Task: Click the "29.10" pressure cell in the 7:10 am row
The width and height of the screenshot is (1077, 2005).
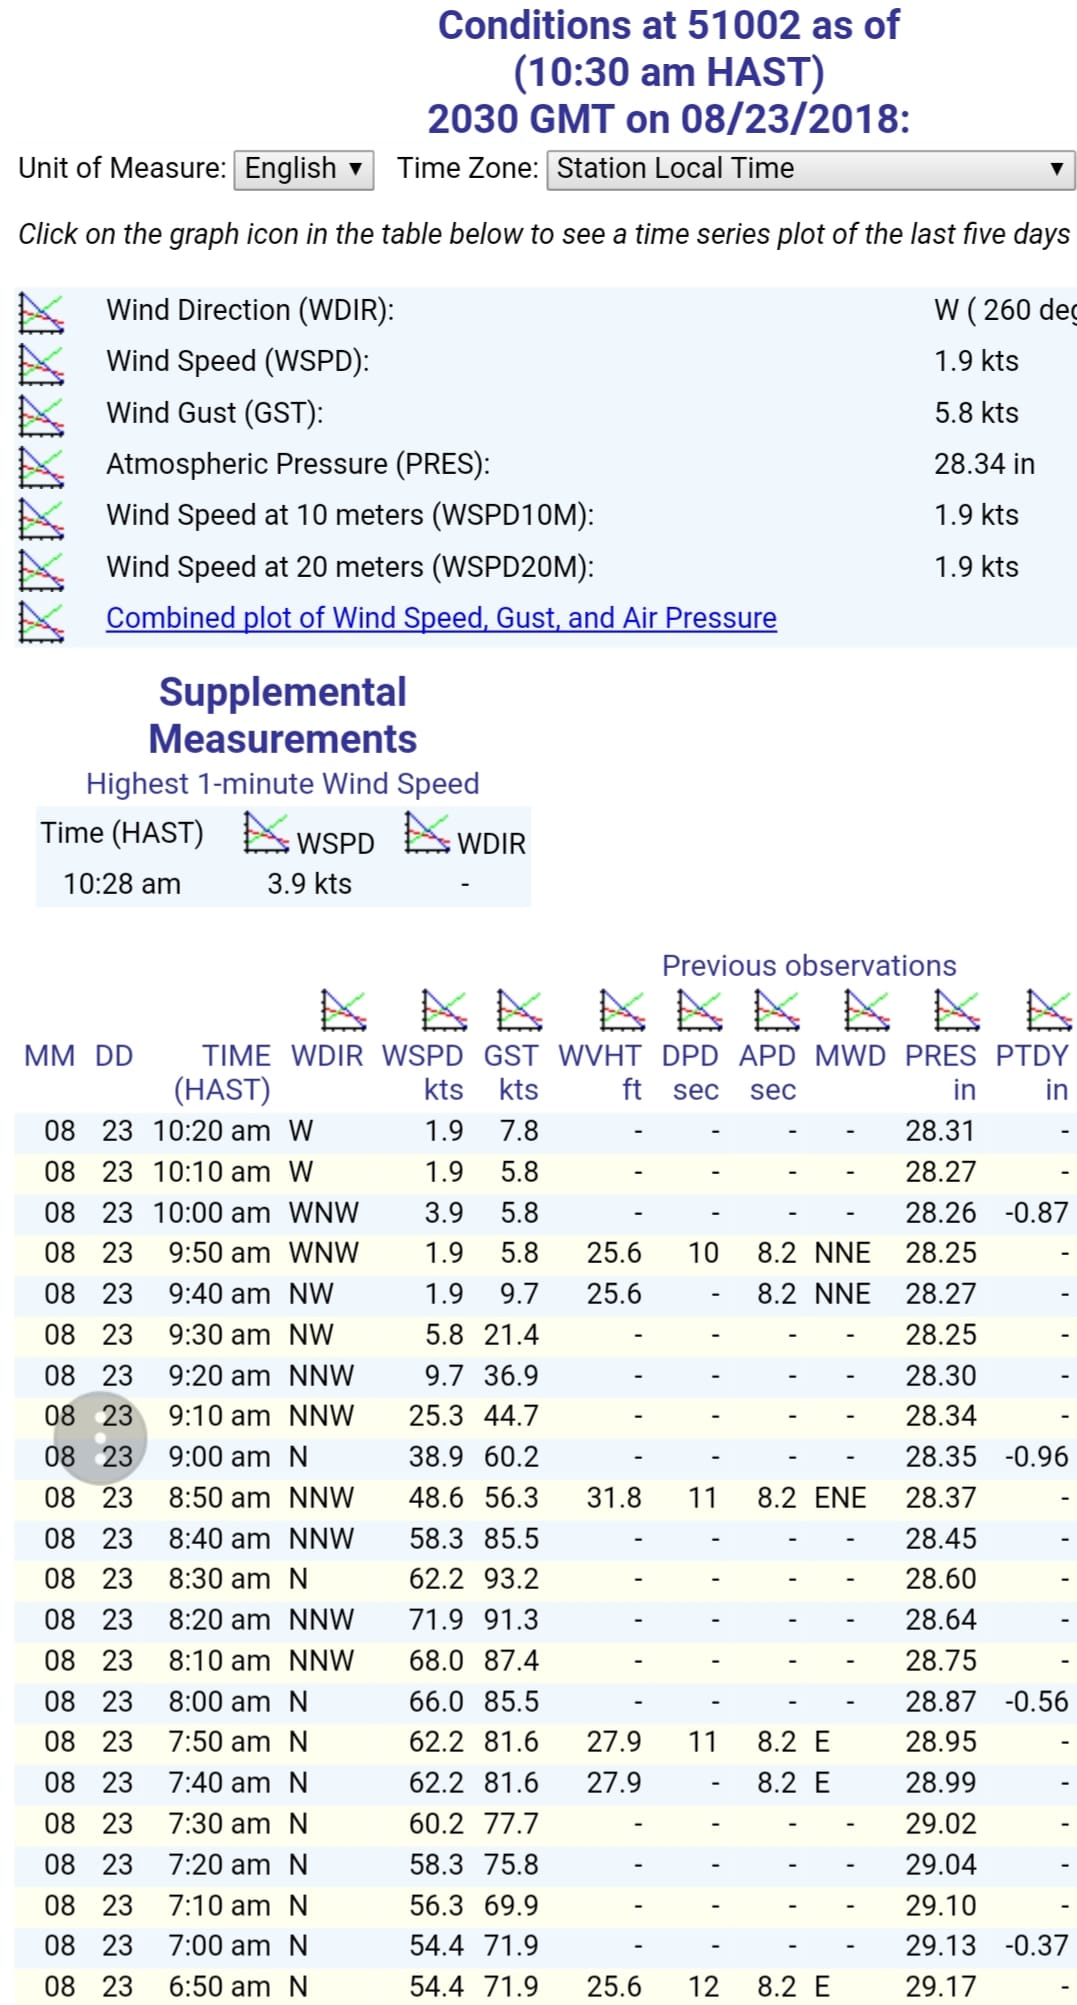Action: coord(941,1906)
